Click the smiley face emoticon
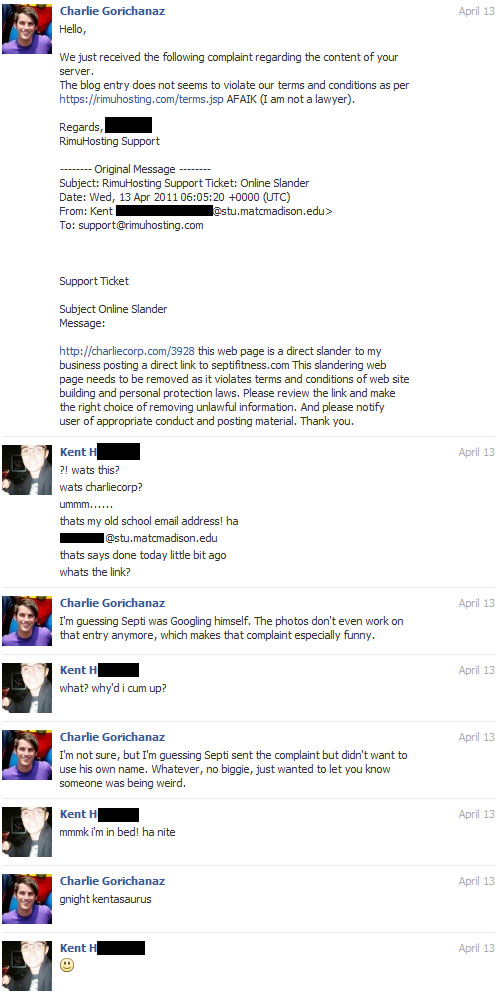Image resolution: width=503 pixels, height=997 pixels. click(67, 965)
